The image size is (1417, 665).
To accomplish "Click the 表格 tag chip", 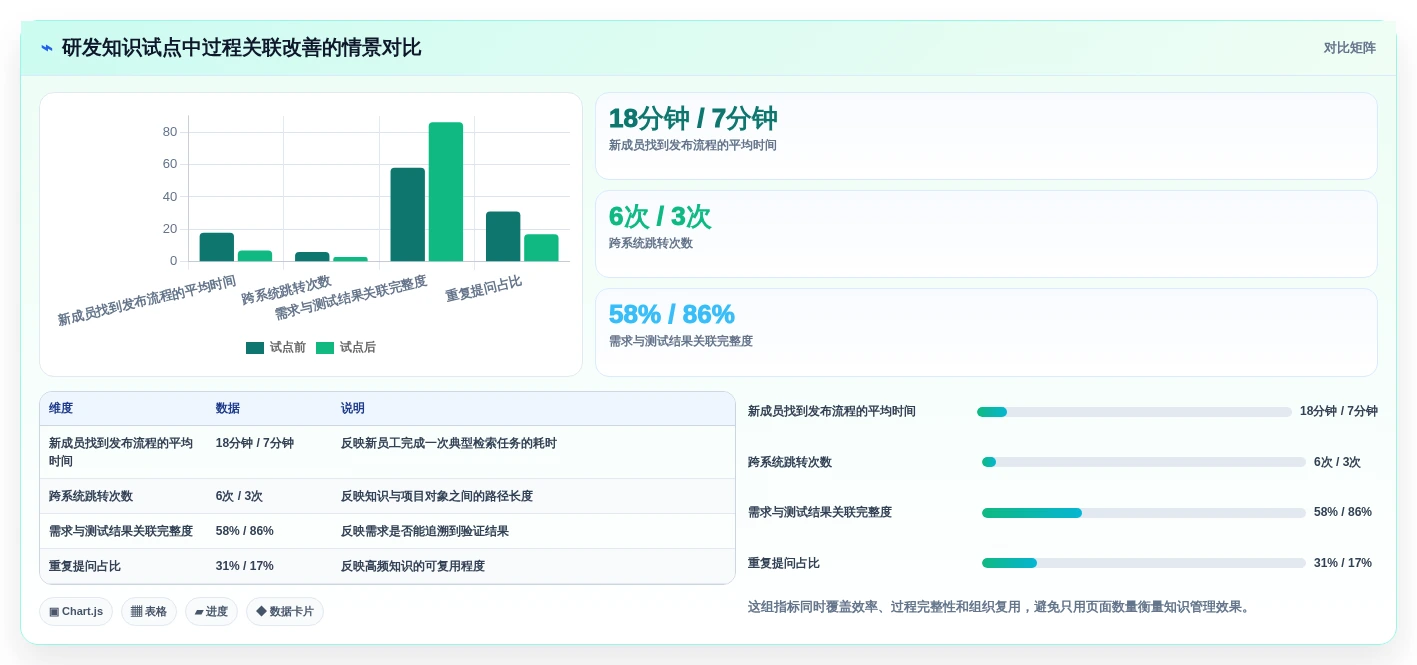I will pyautogui.click(x=149, y=611).
